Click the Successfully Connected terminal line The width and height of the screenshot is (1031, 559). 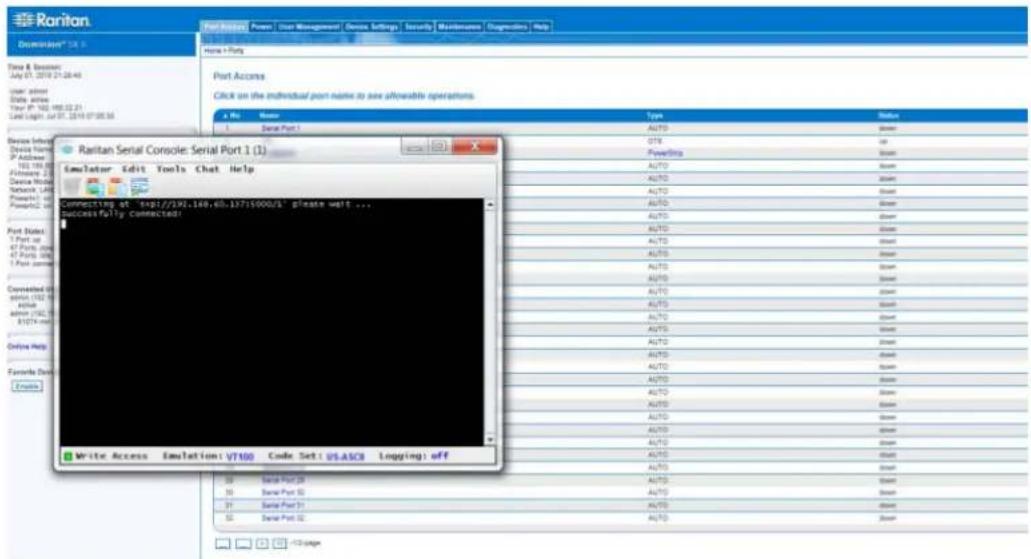(122, 214)
